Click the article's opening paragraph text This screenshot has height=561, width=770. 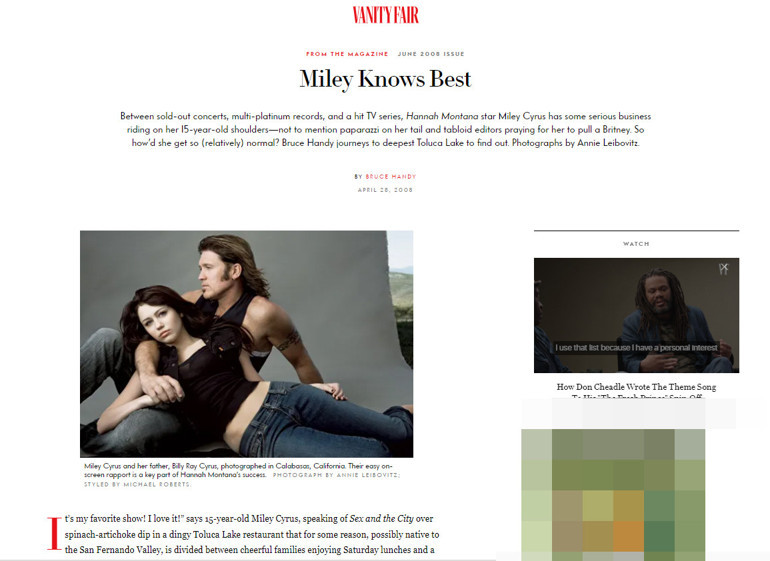coord(251,534)
